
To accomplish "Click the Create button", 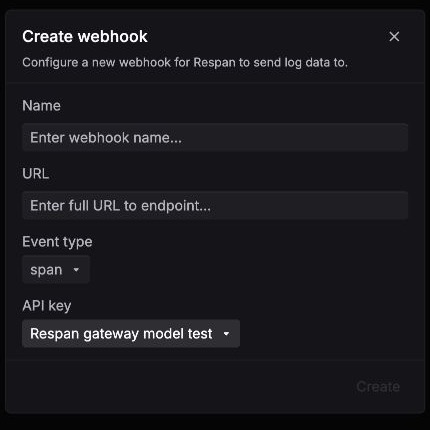I will tap(378, 387).
